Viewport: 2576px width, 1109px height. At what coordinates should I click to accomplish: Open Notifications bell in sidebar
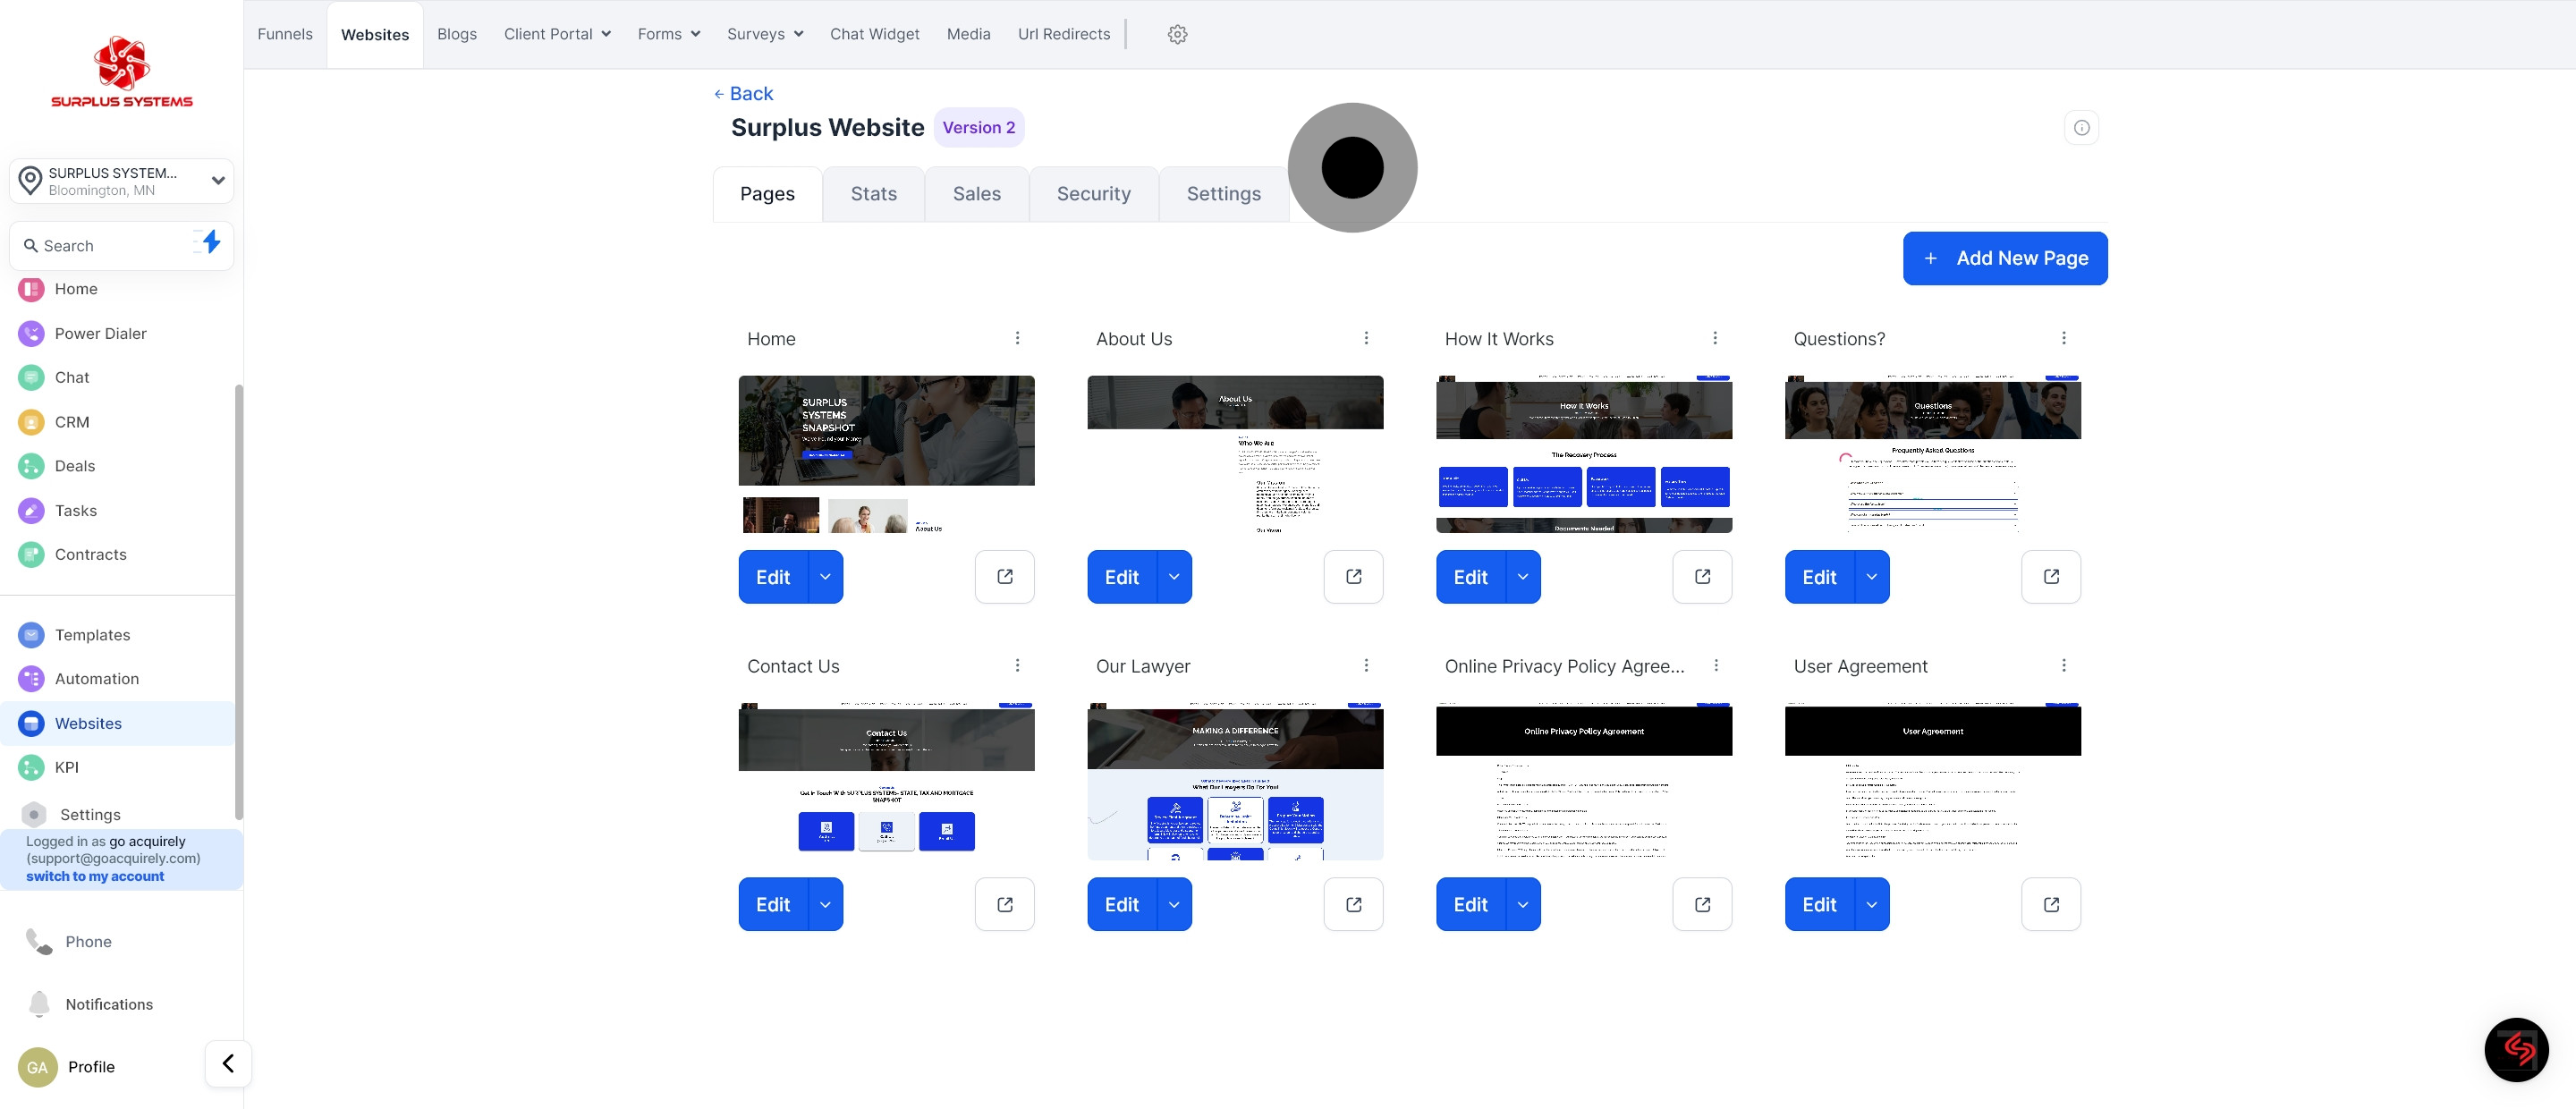(39, 1003)
